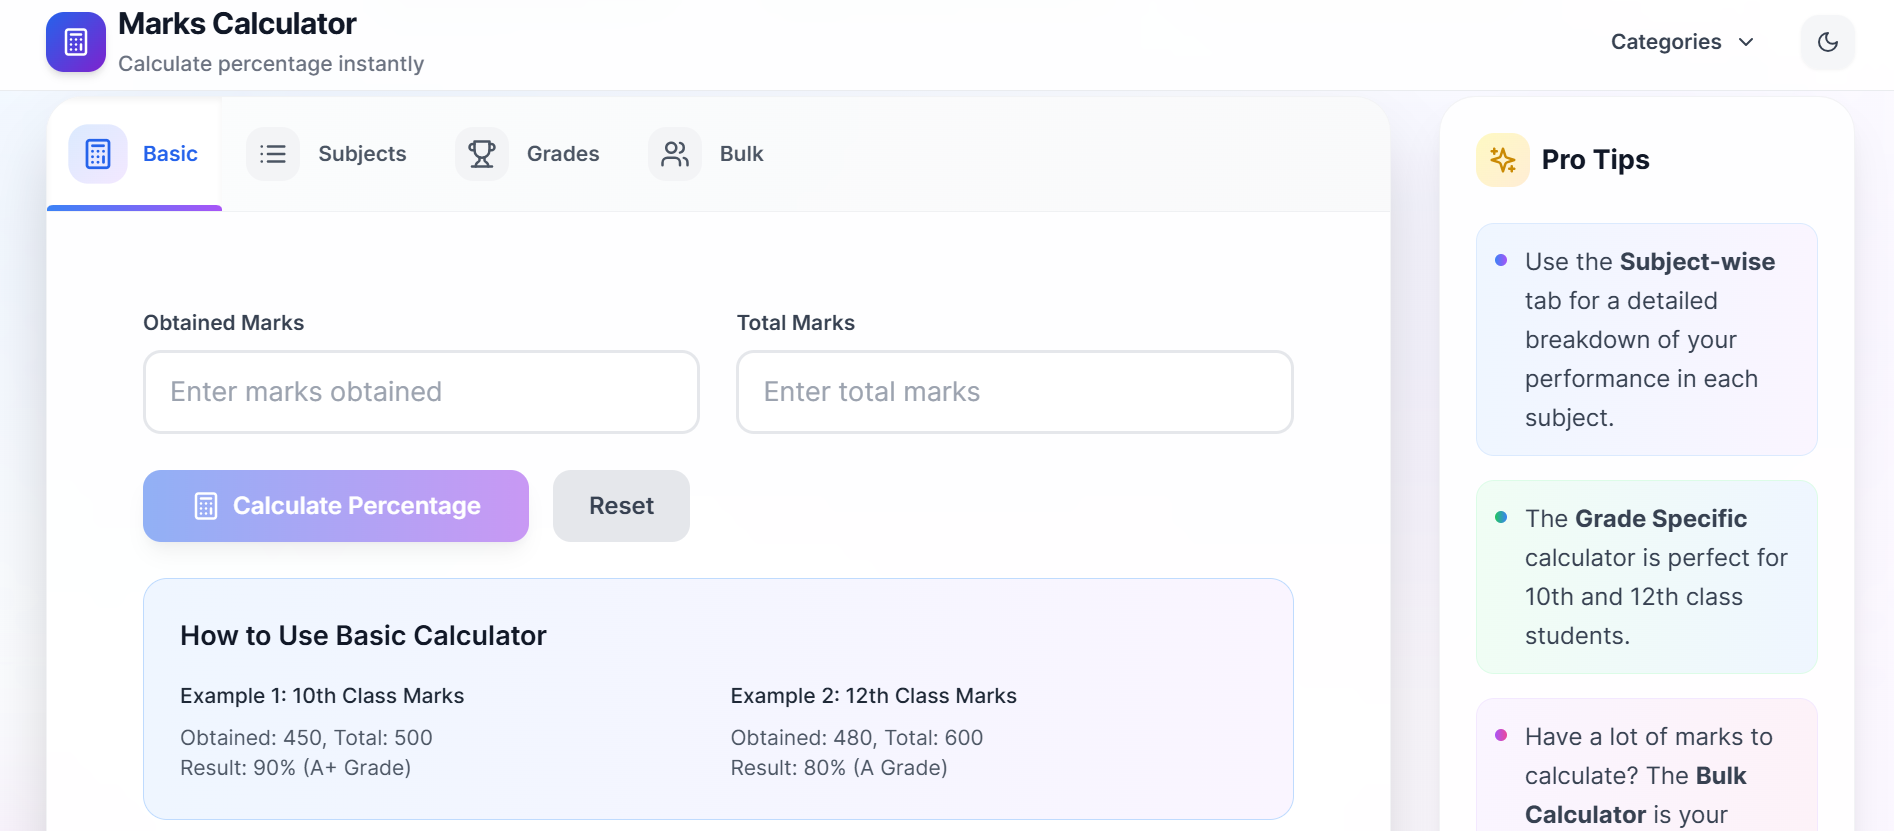1894x831 pixels.
Task: Click the Pro Tips sparkle icon
Action: click(1503, 160)
